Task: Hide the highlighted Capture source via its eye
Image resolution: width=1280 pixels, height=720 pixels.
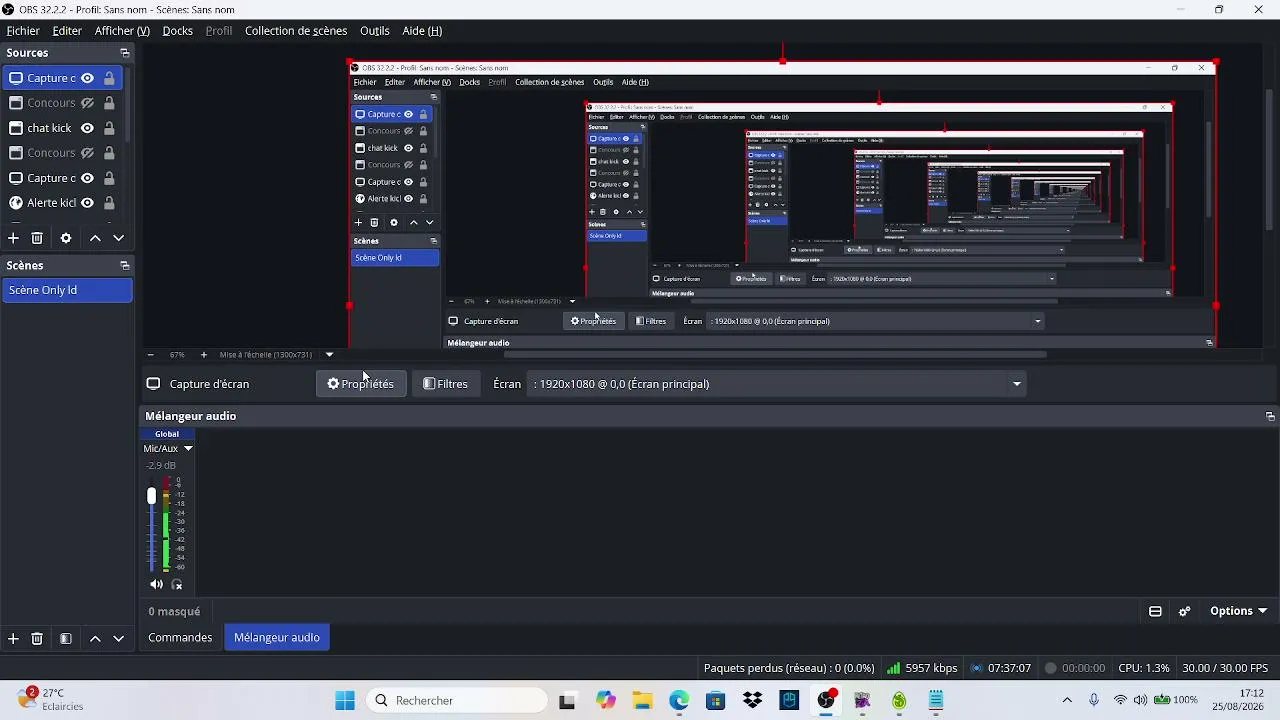Action: [87, 78]
